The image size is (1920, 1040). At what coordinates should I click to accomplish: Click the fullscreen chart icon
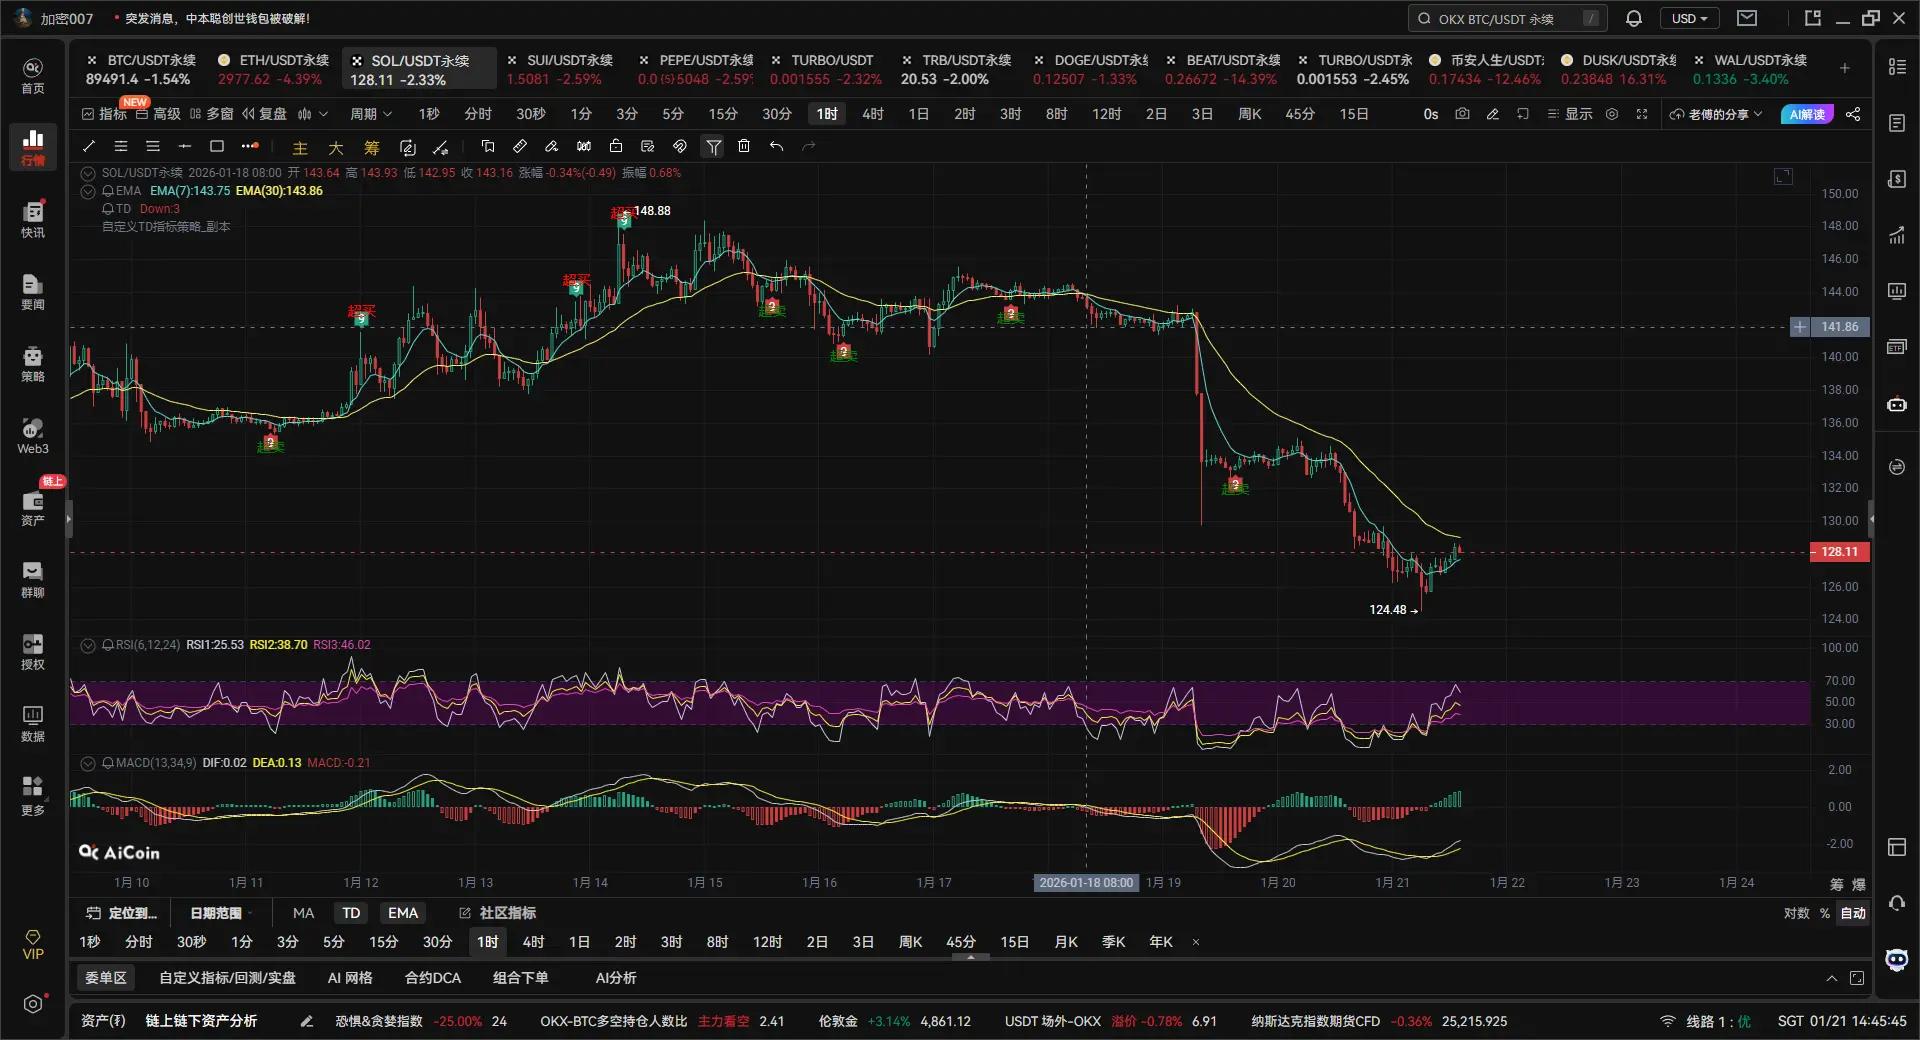pyautogui.click(x=1641, y=114)
